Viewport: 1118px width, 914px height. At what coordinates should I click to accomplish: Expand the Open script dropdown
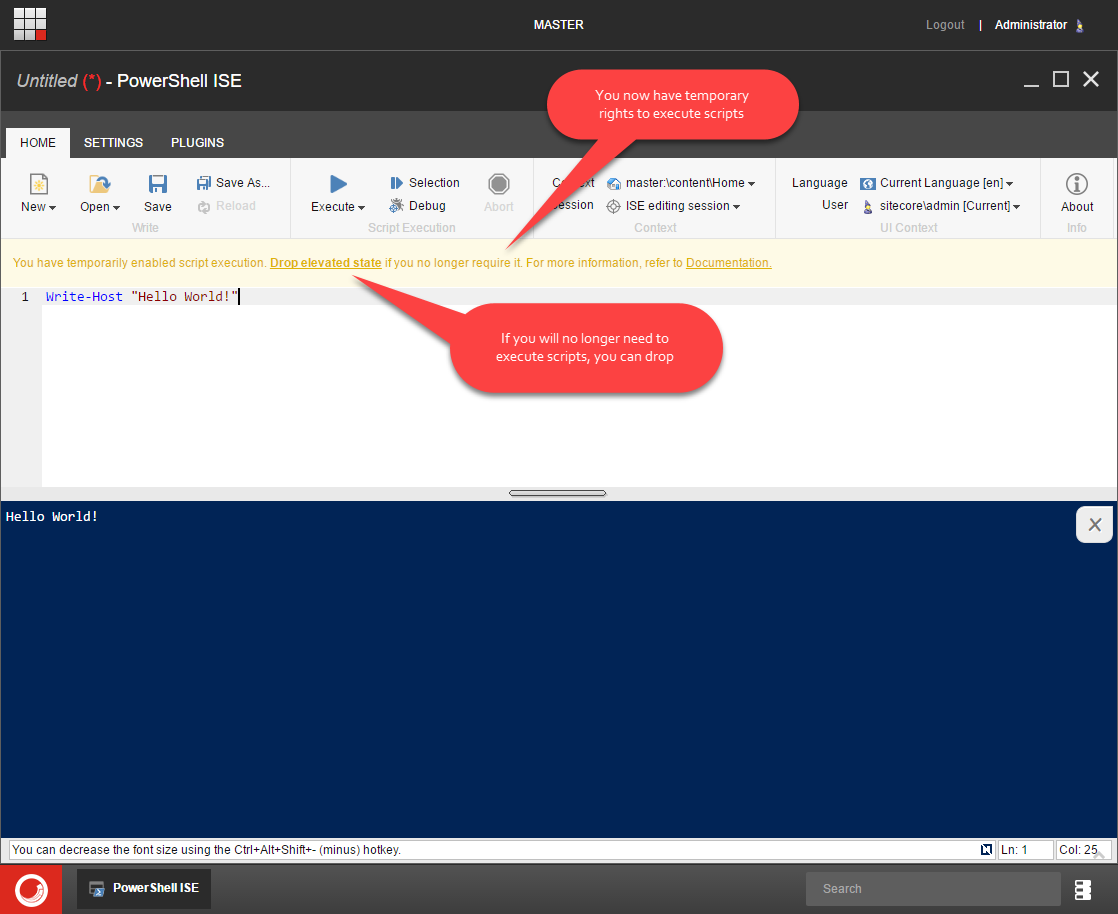pyautogui.click(x=100, y=207)
